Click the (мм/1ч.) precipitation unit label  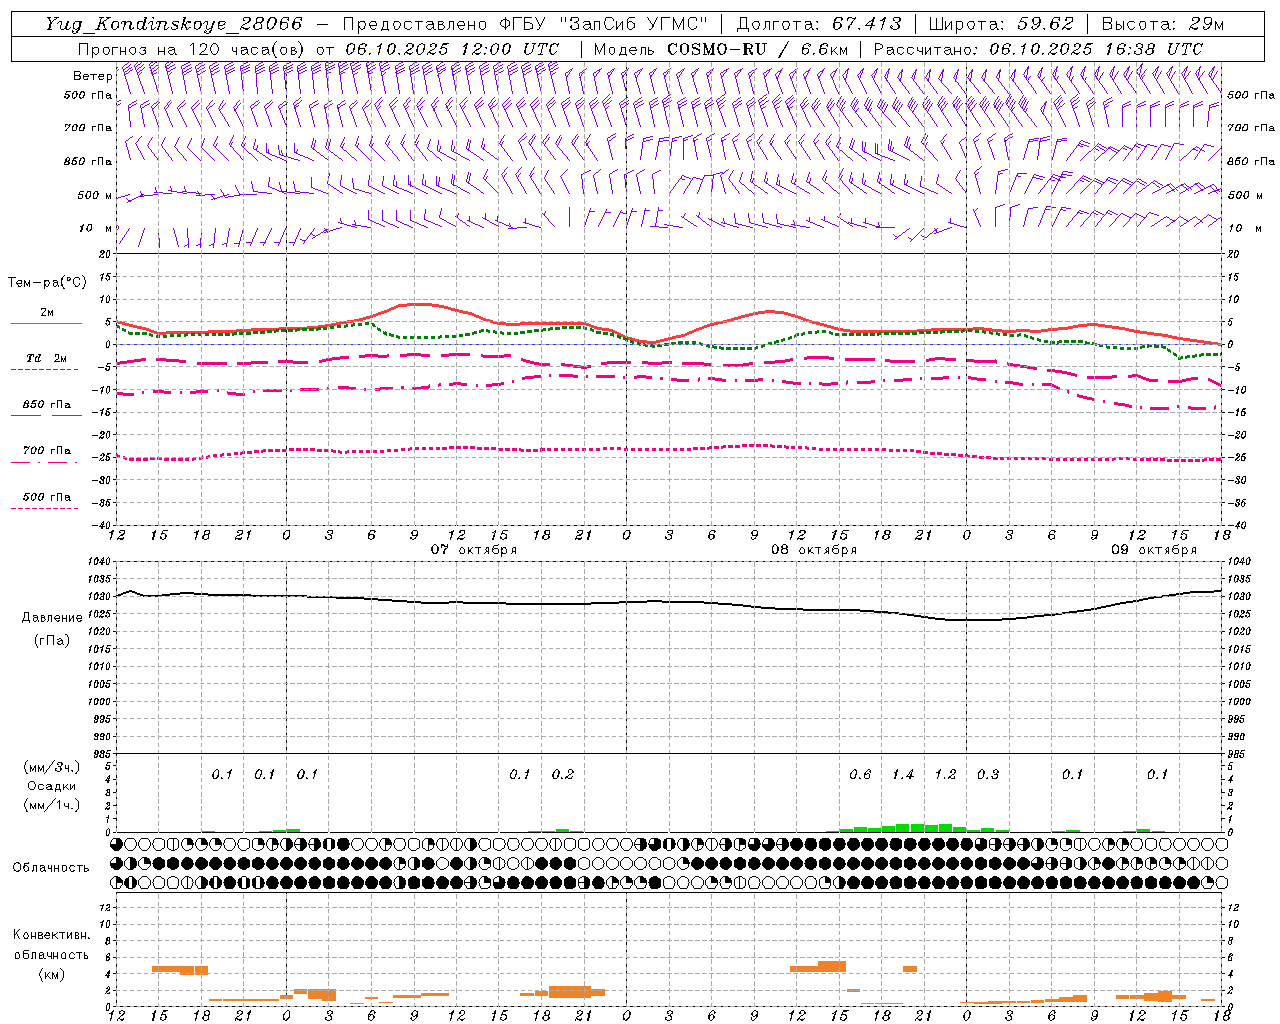[51, 805]
